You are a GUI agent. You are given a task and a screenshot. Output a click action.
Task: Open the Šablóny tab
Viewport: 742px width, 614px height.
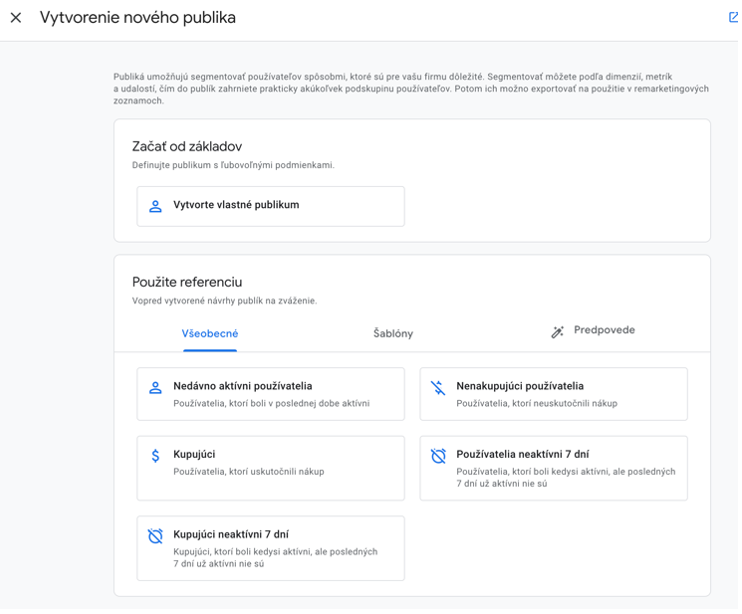(393, 333)
